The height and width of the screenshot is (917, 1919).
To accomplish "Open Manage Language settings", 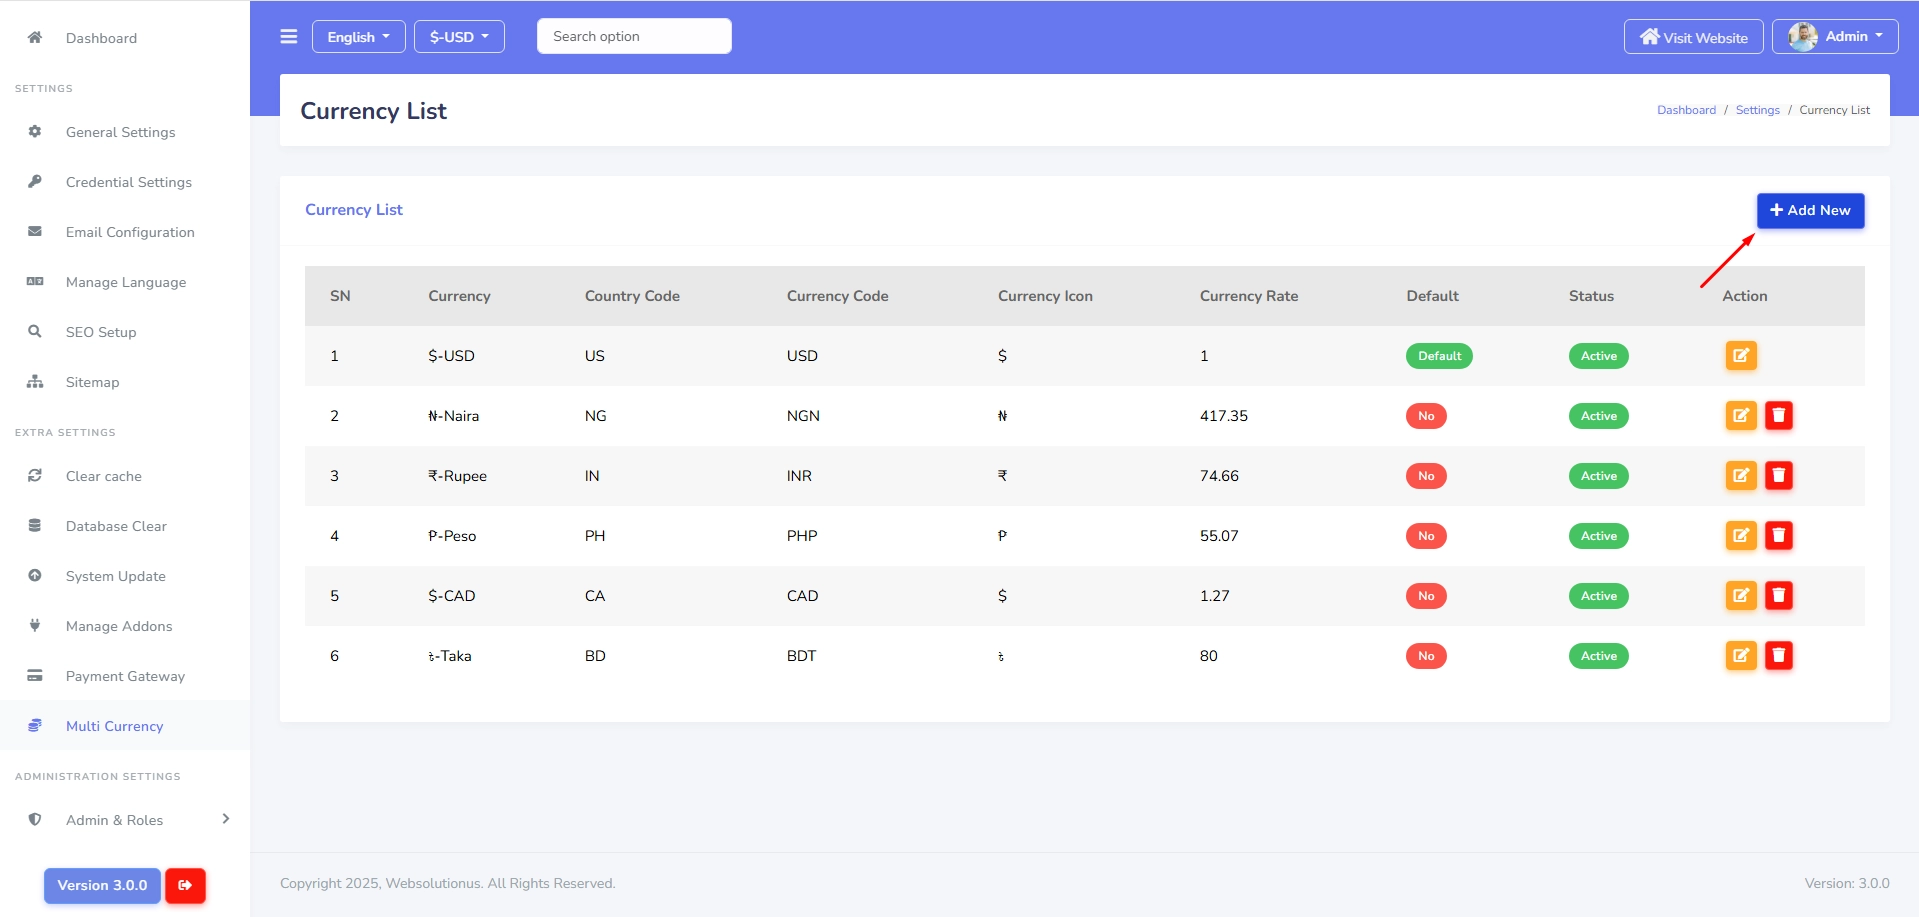I will [x=125, y=282].
